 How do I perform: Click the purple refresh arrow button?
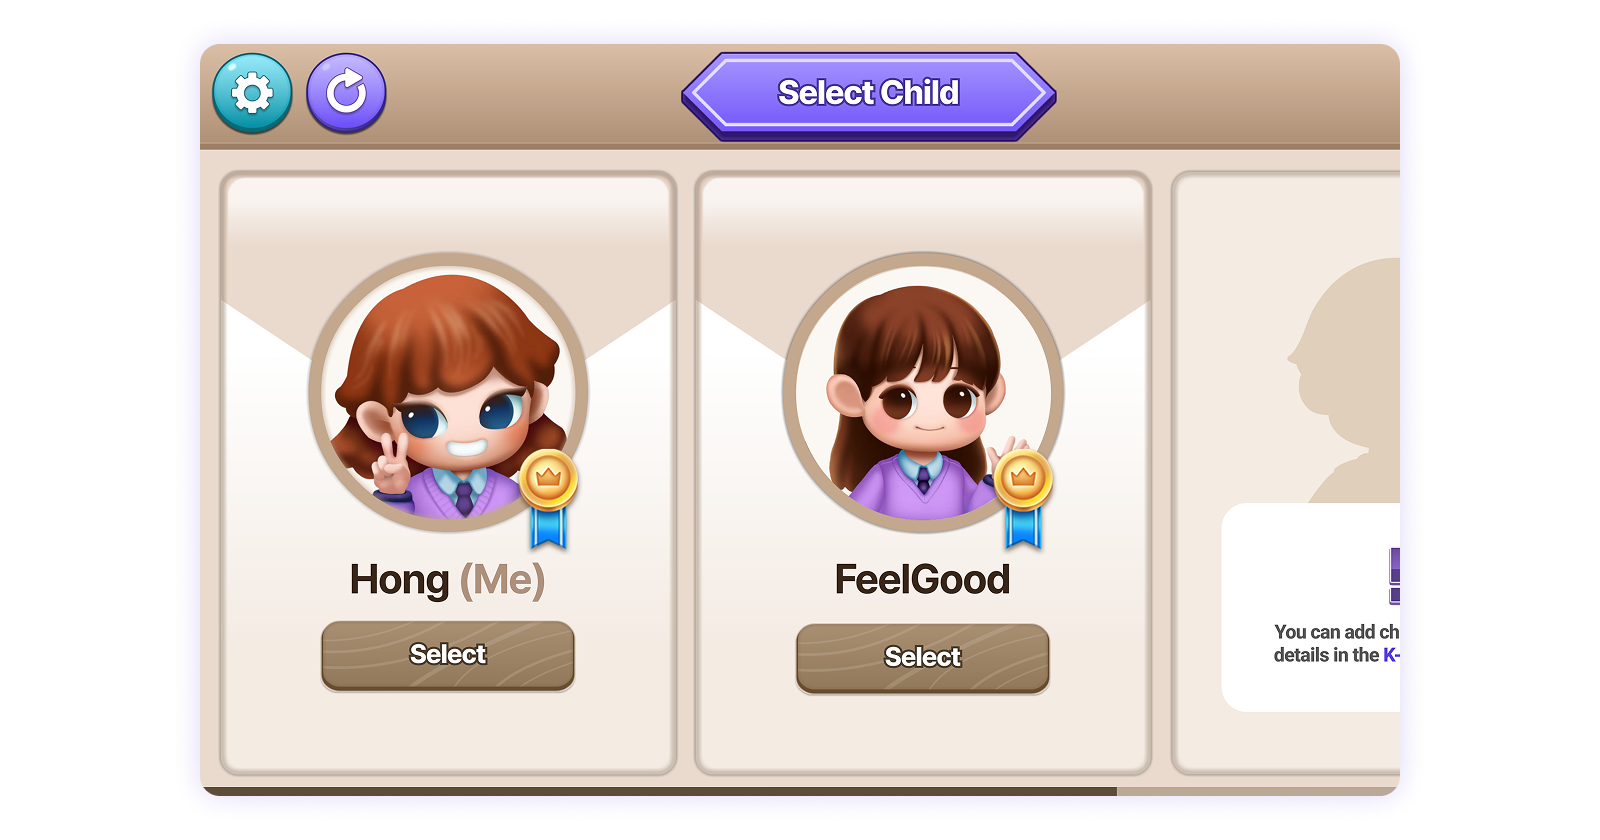[346, 93]
